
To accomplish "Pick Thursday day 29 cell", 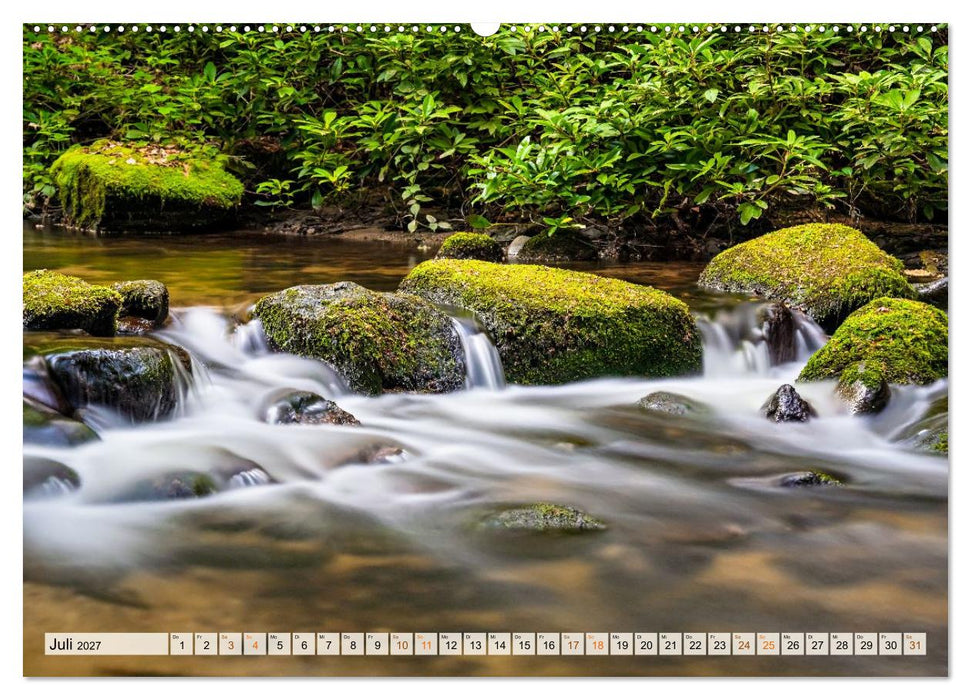I will [x=866, y=644].
